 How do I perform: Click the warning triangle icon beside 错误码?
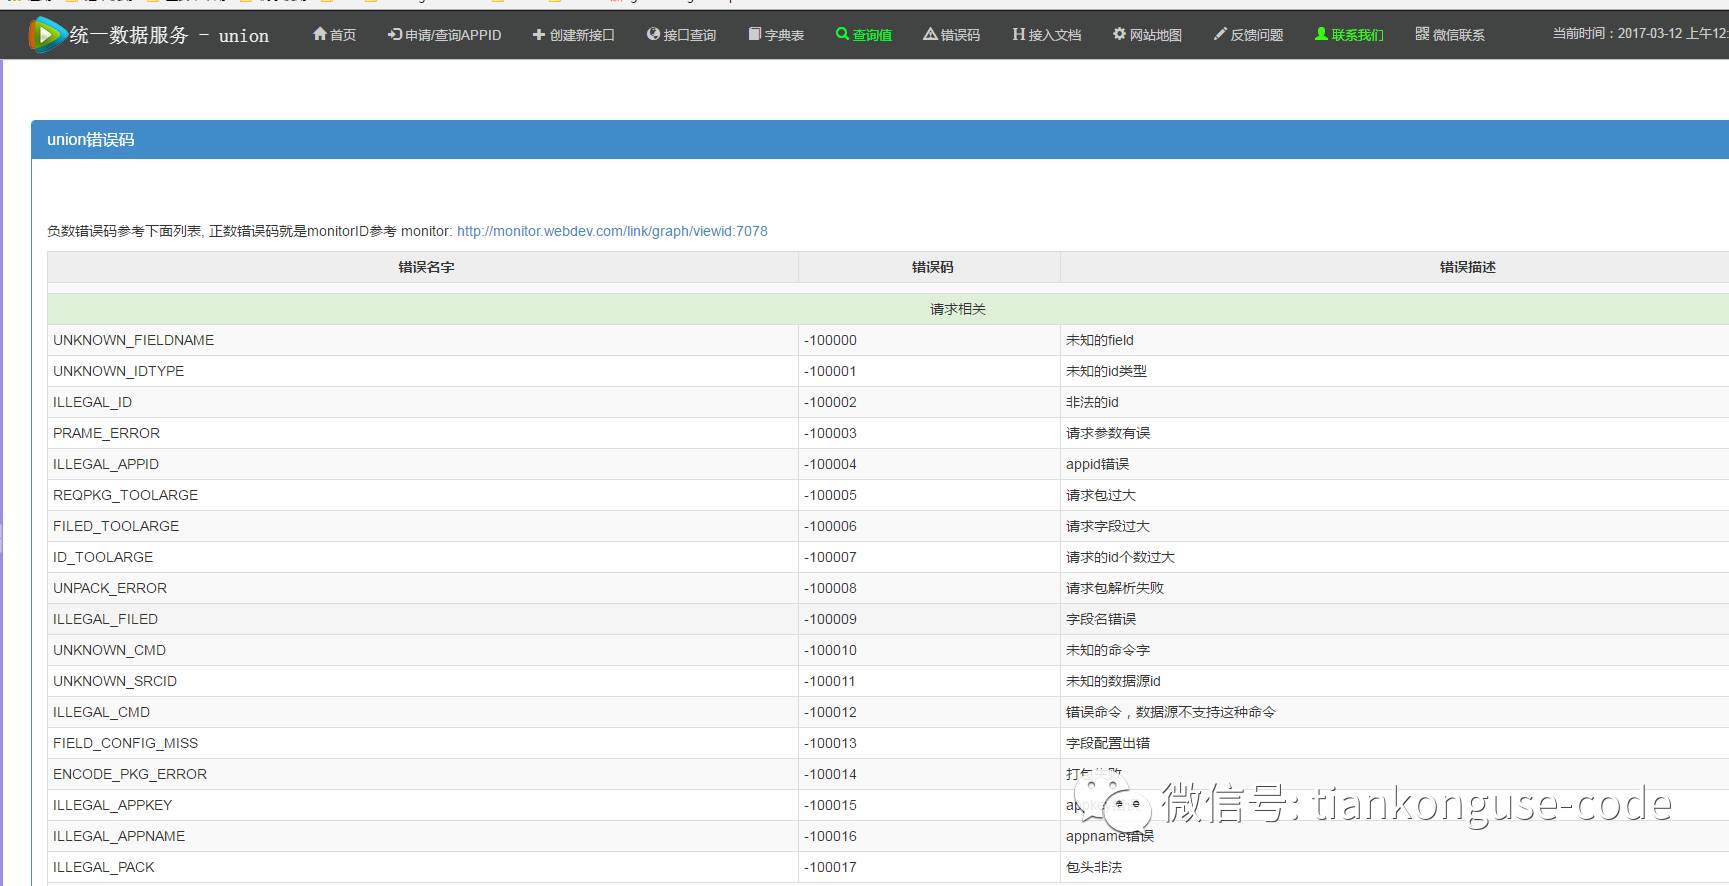930,34
